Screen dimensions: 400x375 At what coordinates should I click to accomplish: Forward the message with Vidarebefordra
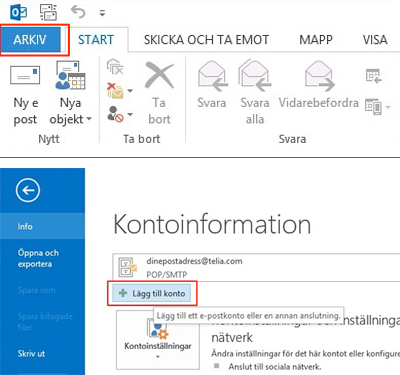click(319, 85)
